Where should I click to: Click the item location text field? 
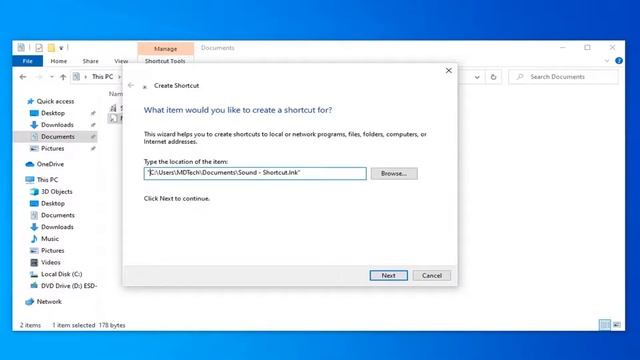[255, 173]
